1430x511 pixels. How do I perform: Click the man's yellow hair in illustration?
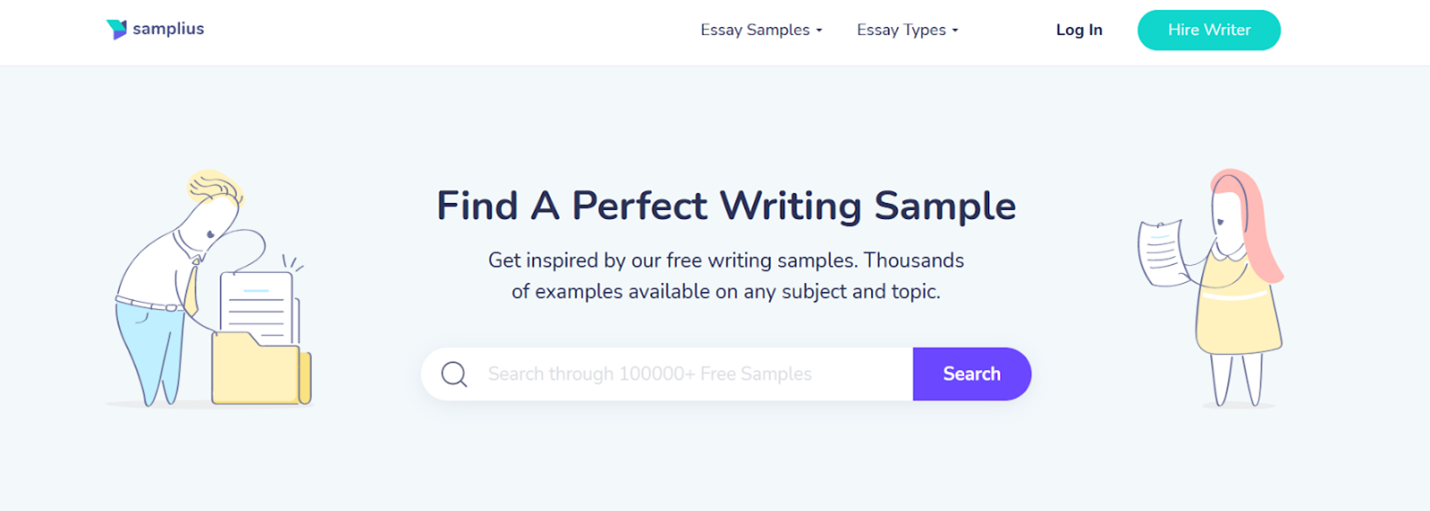pos(214,185)
